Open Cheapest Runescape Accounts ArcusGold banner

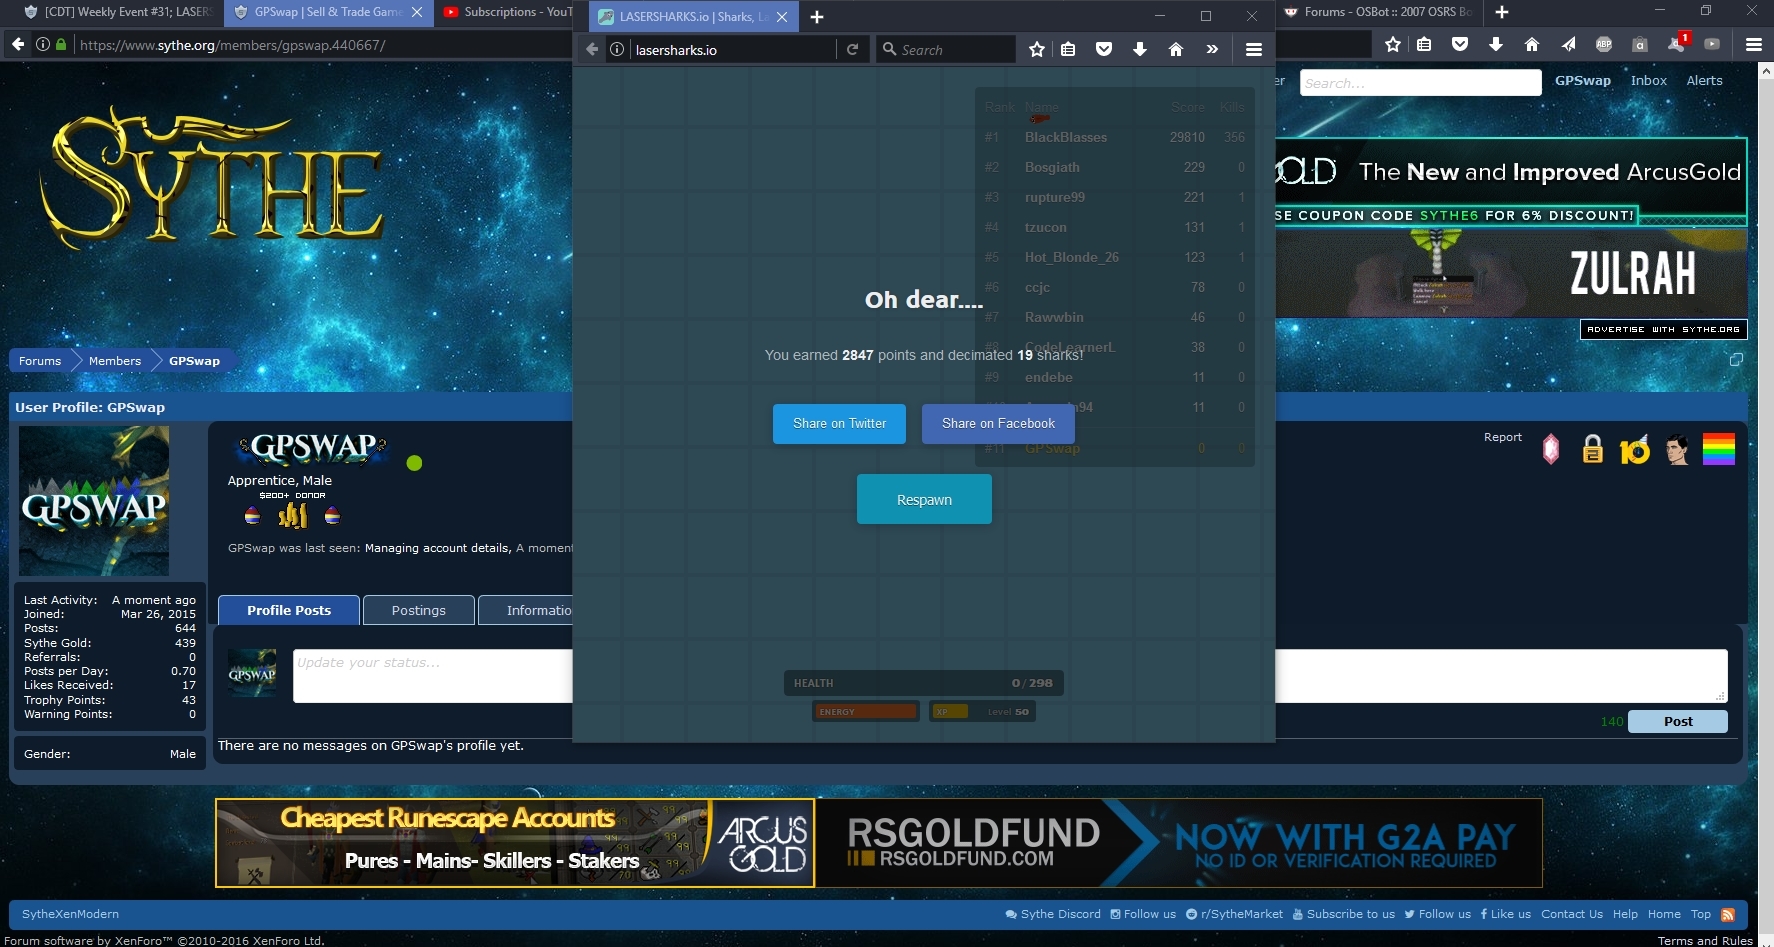(515, 843)
